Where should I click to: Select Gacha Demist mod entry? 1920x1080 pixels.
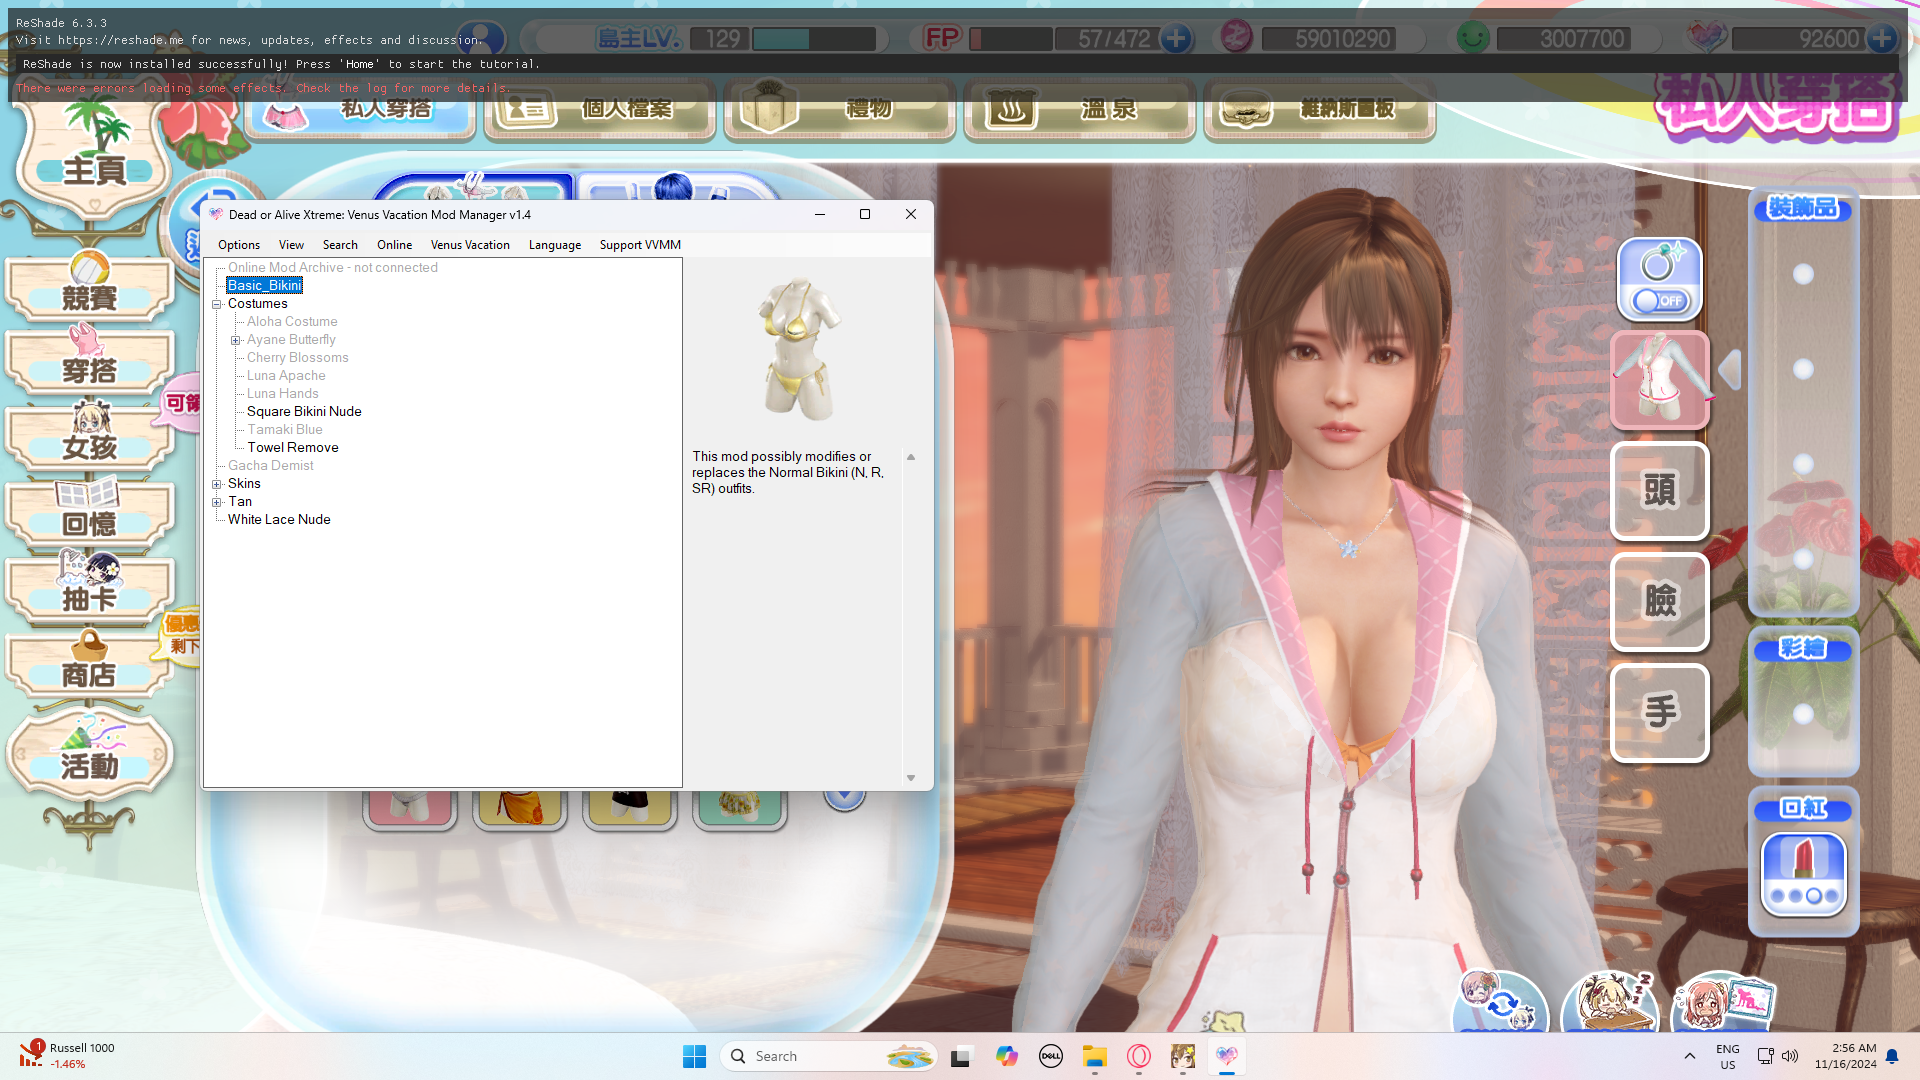click(270, 466)
